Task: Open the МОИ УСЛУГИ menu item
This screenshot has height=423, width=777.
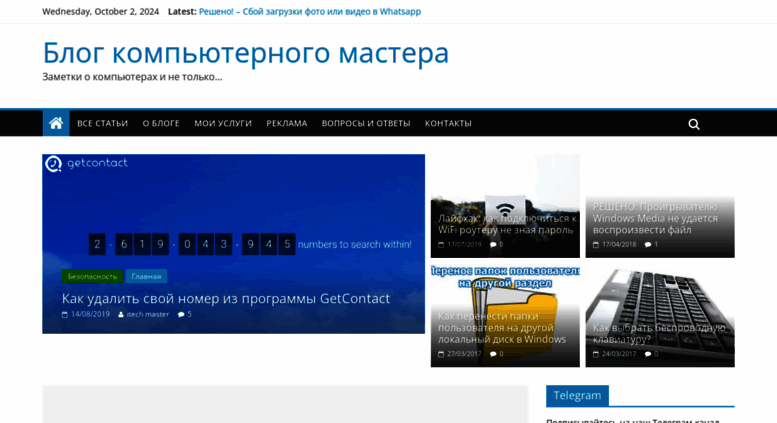Action: (x=223, y=123)
